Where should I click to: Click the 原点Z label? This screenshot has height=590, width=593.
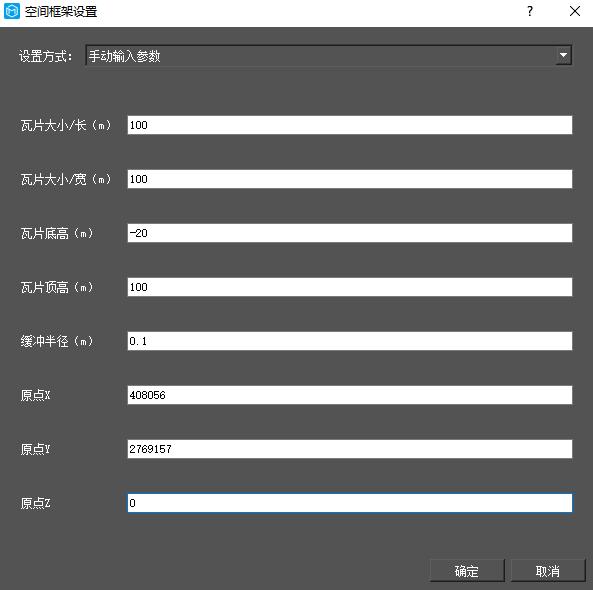[36, 503]
